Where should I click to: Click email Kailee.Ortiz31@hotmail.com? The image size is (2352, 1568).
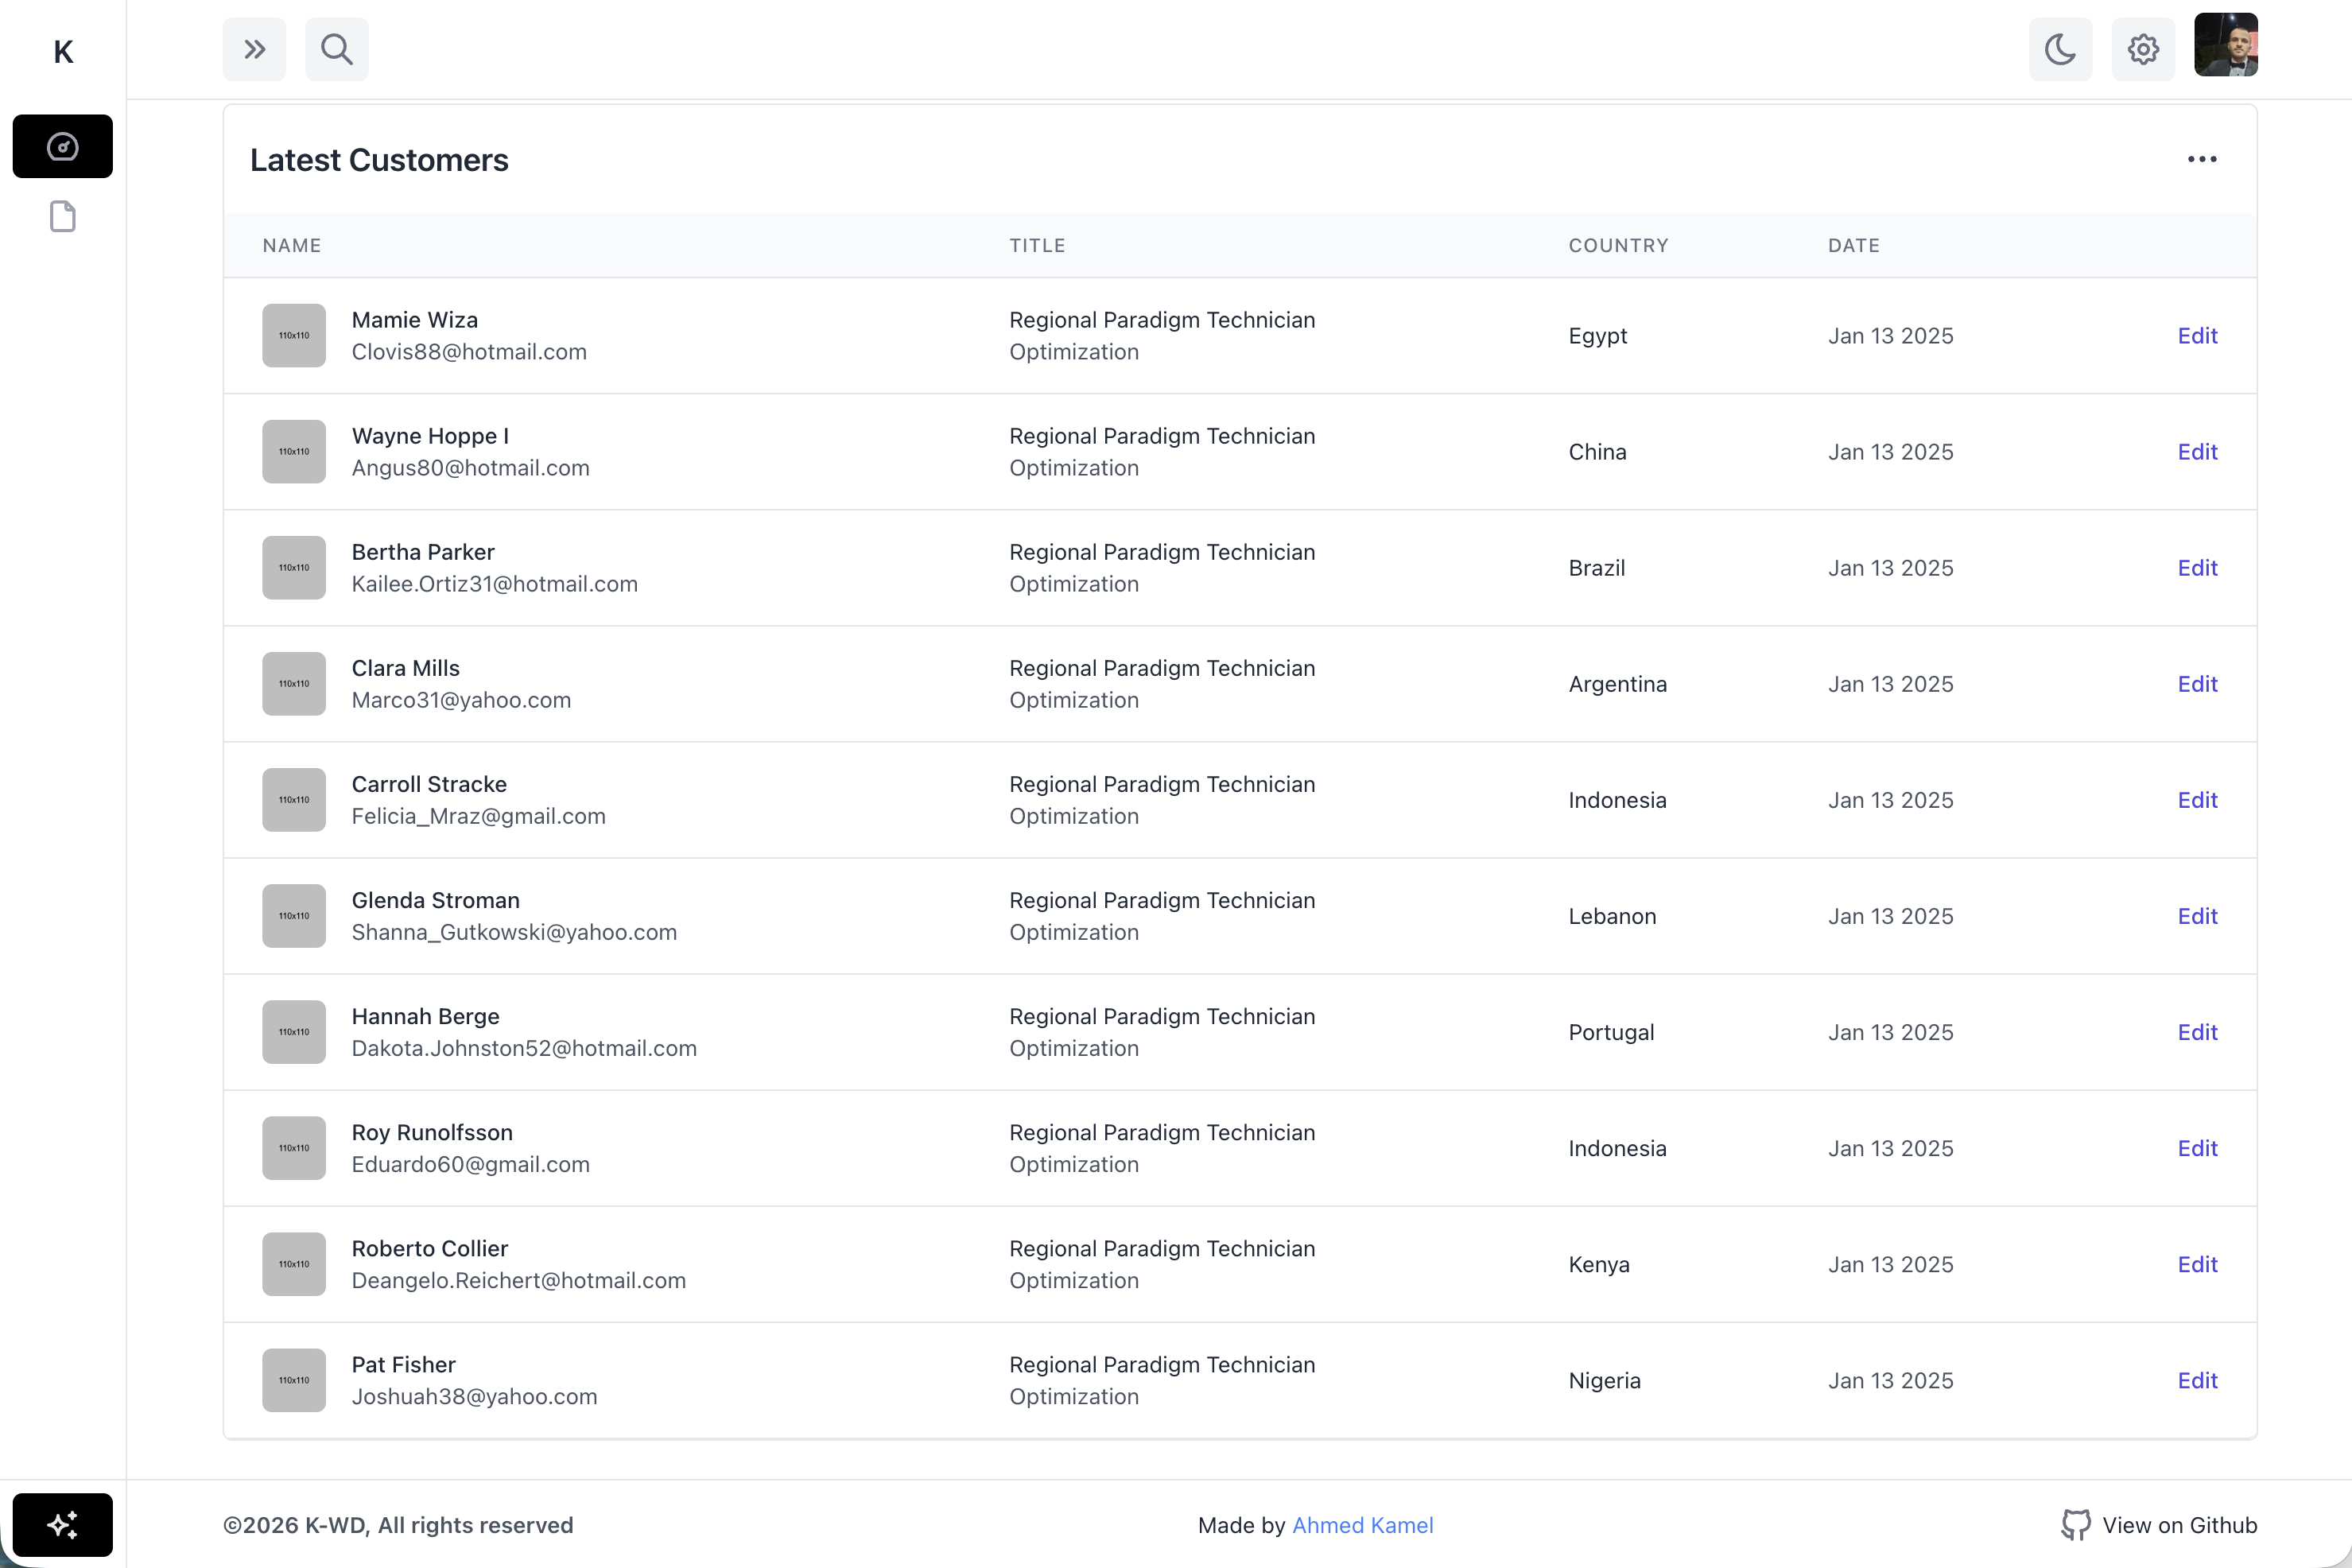coord(495,584)
